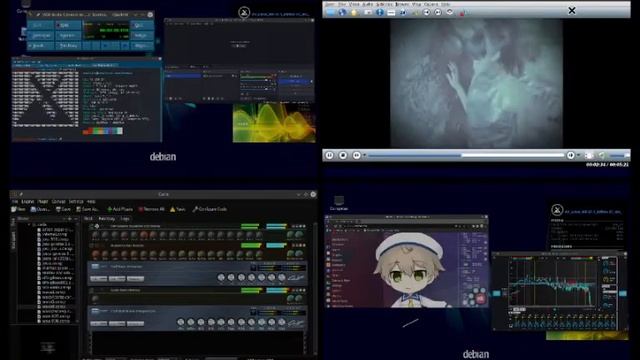The height and width of the screenshot is (360, 640).
Task: Open the media player's Video menu
Action: point(355,4)
